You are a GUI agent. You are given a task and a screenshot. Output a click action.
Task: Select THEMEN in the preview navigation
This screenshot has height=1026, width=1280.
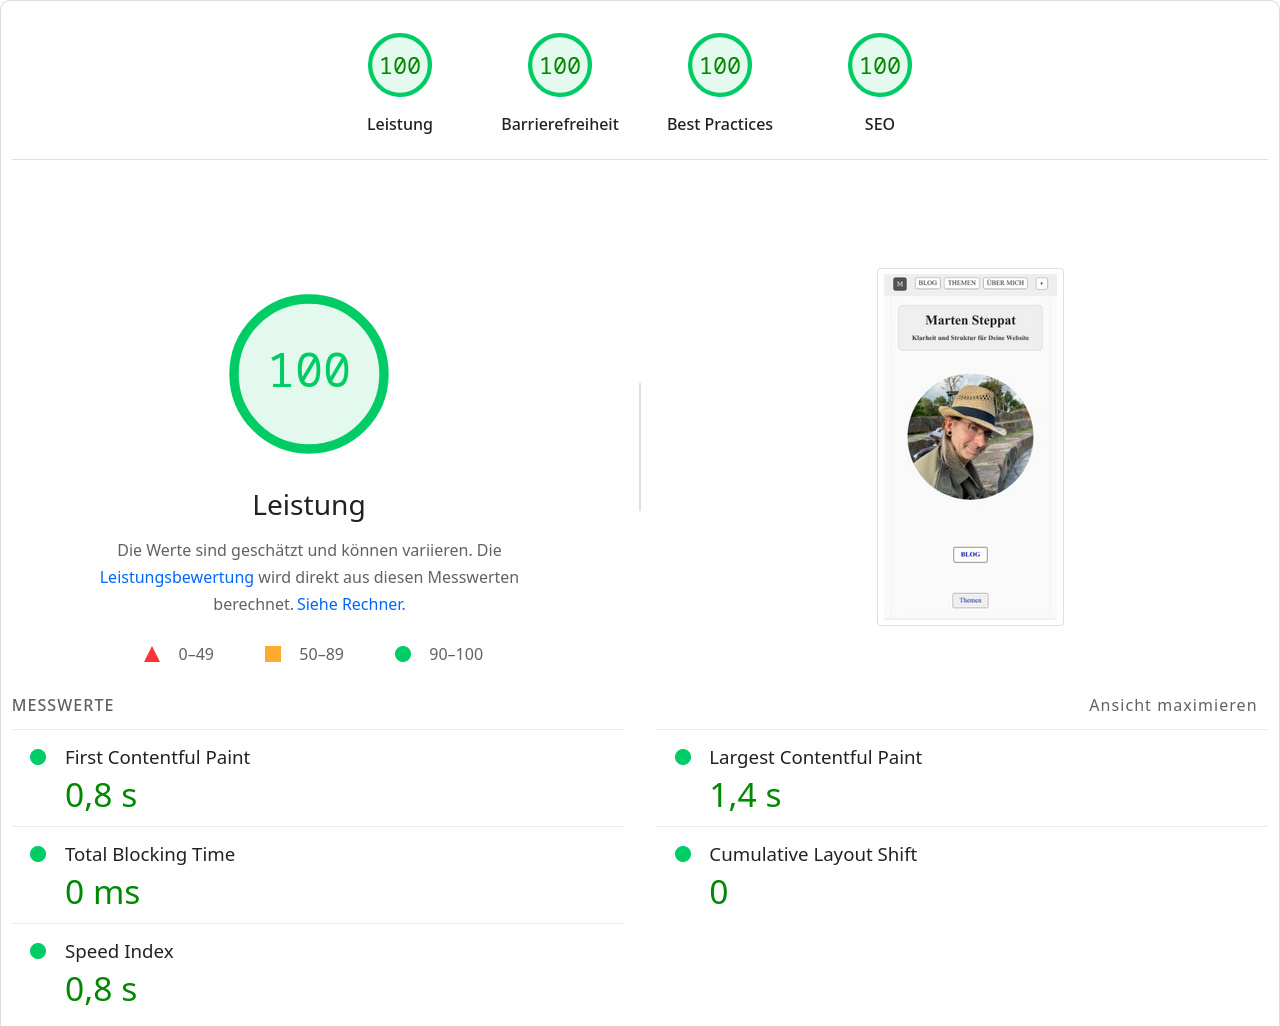pos(961,283)
